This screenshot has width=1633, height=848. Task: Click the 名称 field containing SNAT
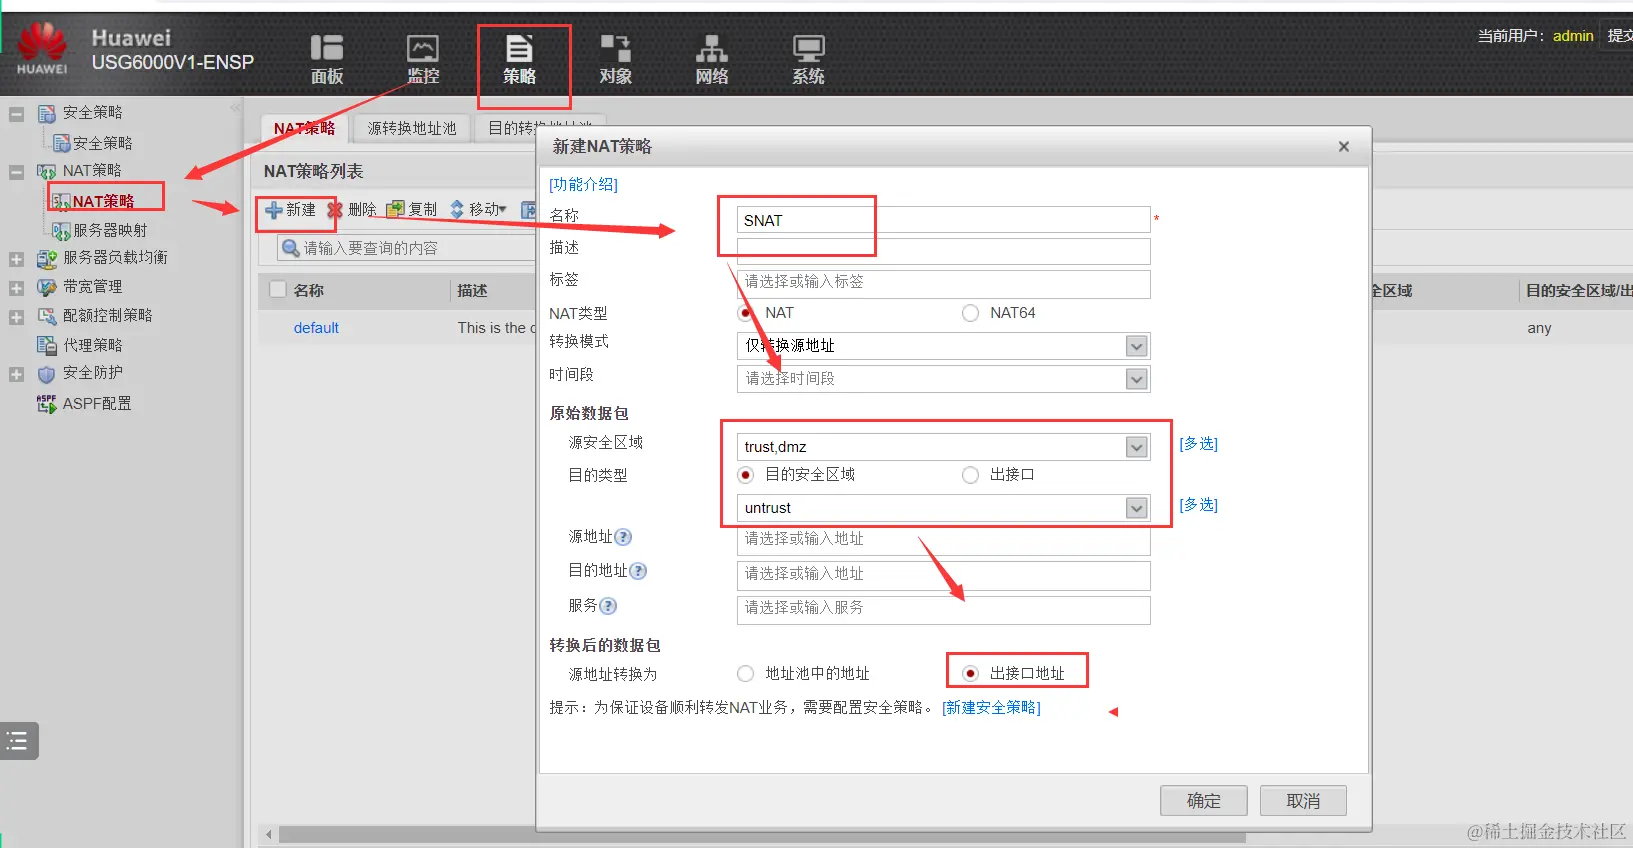click(x=943, y=220)
